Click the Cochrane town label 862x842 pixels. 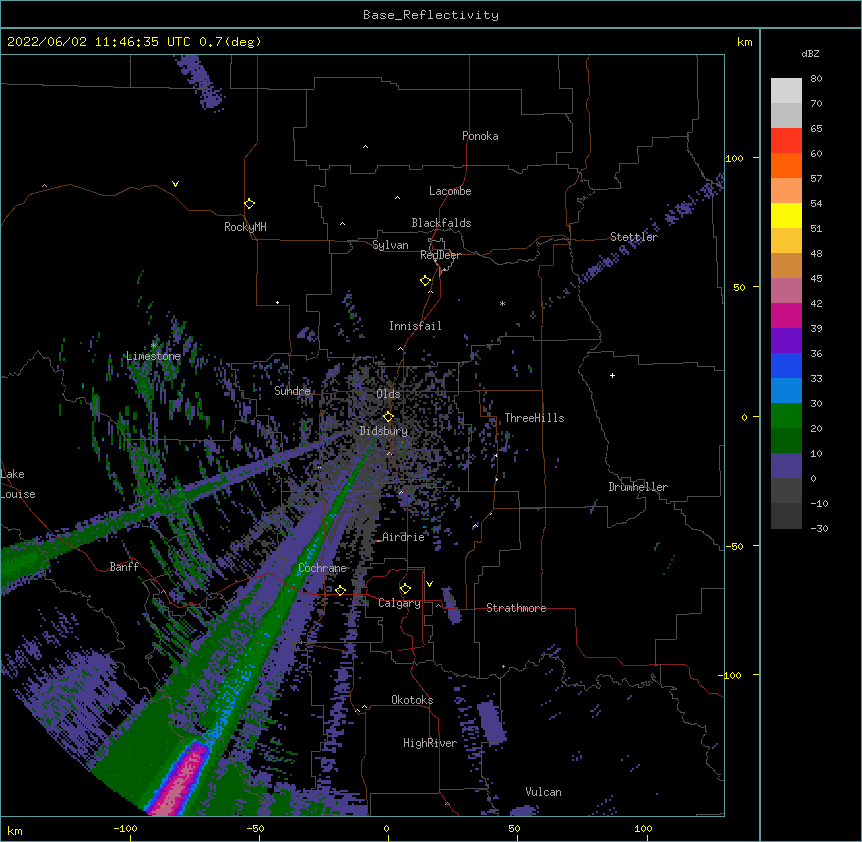tap(322, 568)
